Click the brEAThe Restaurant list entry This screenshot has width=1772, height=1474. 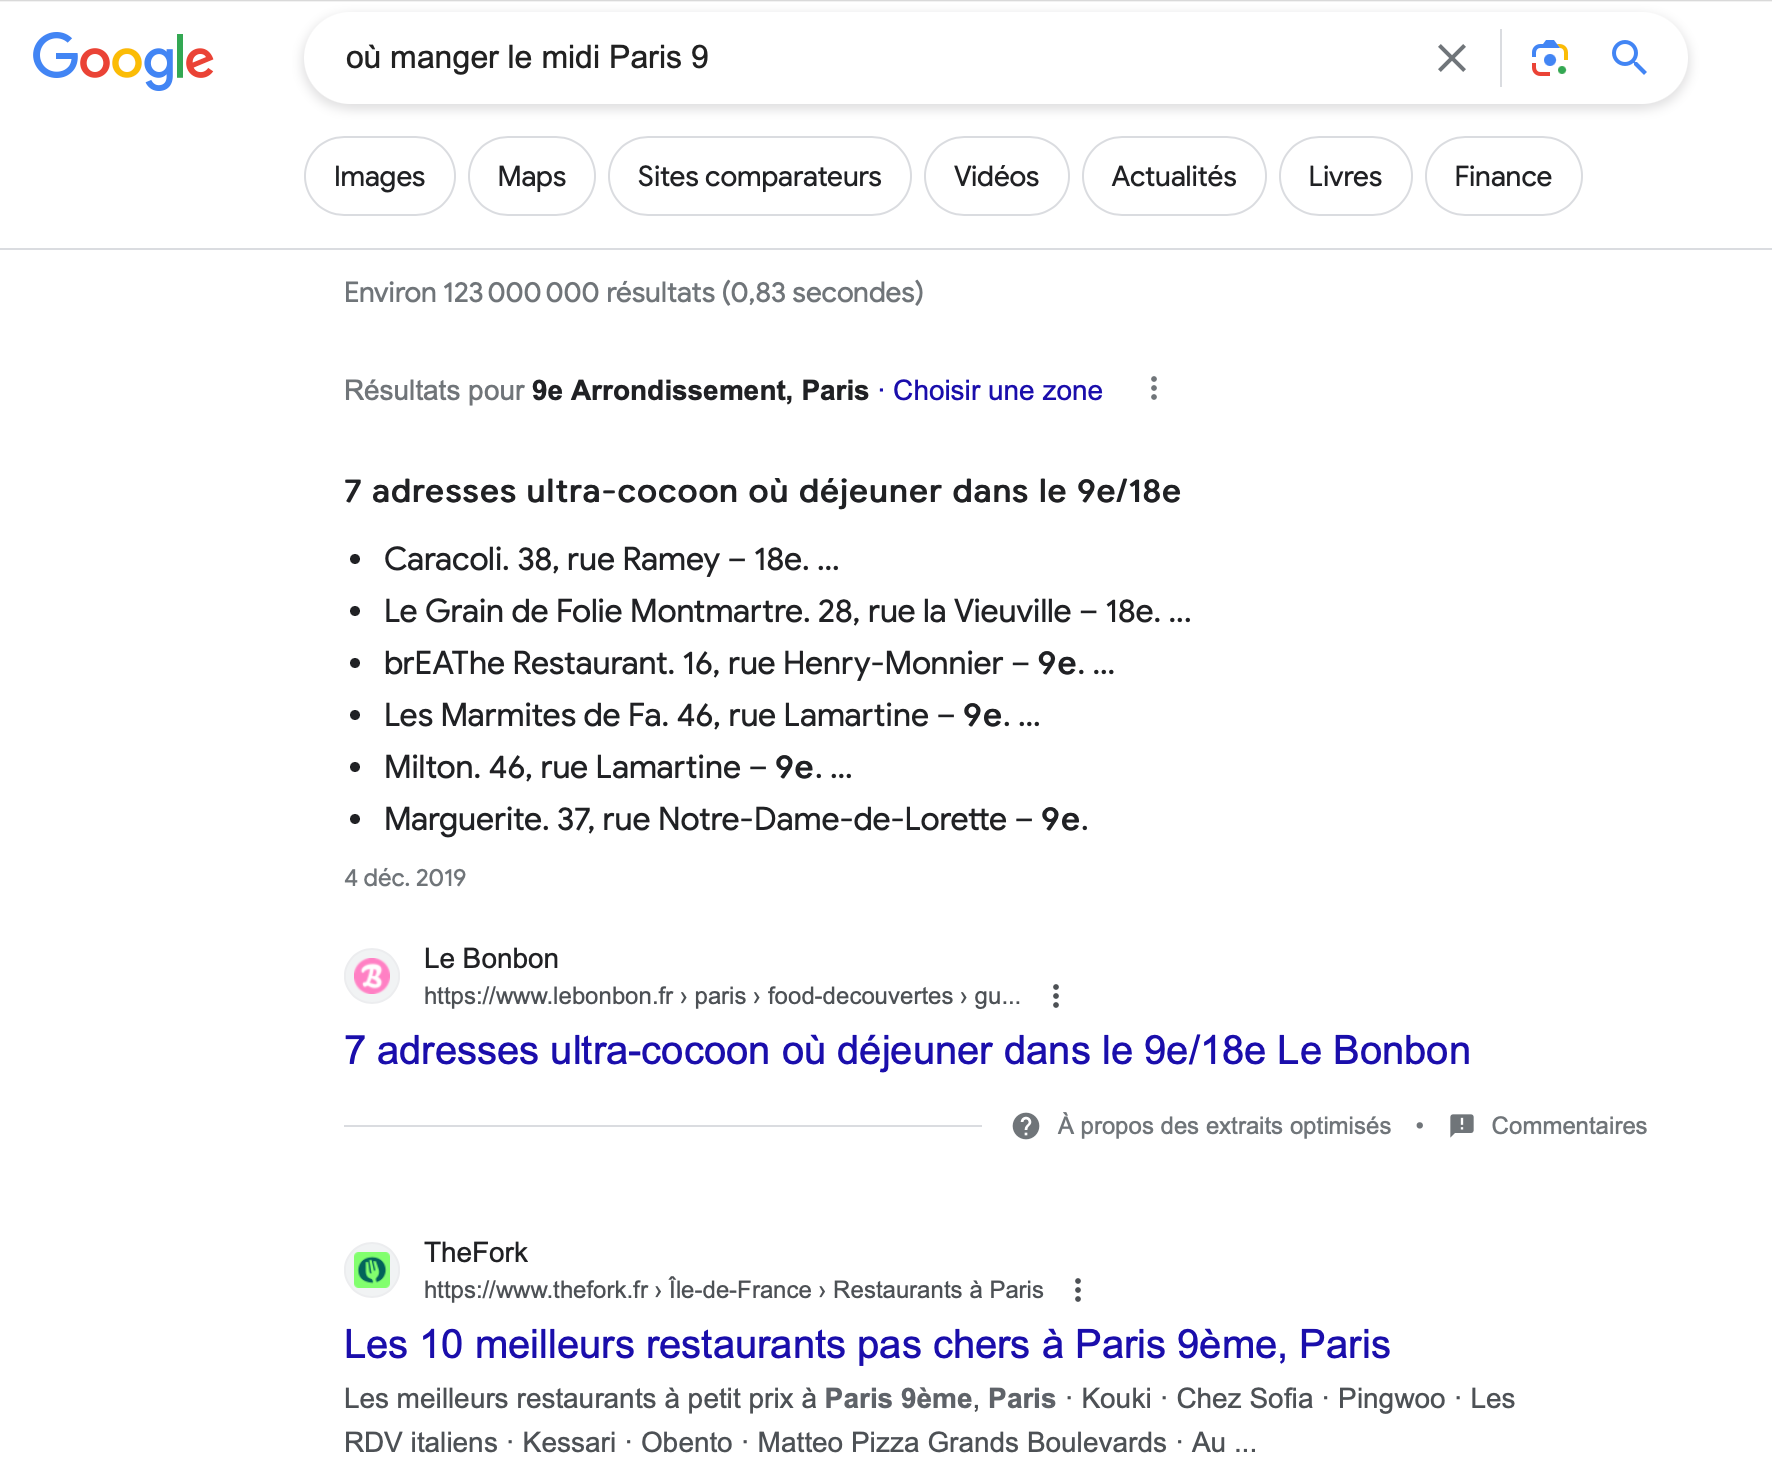click(749, 663)
